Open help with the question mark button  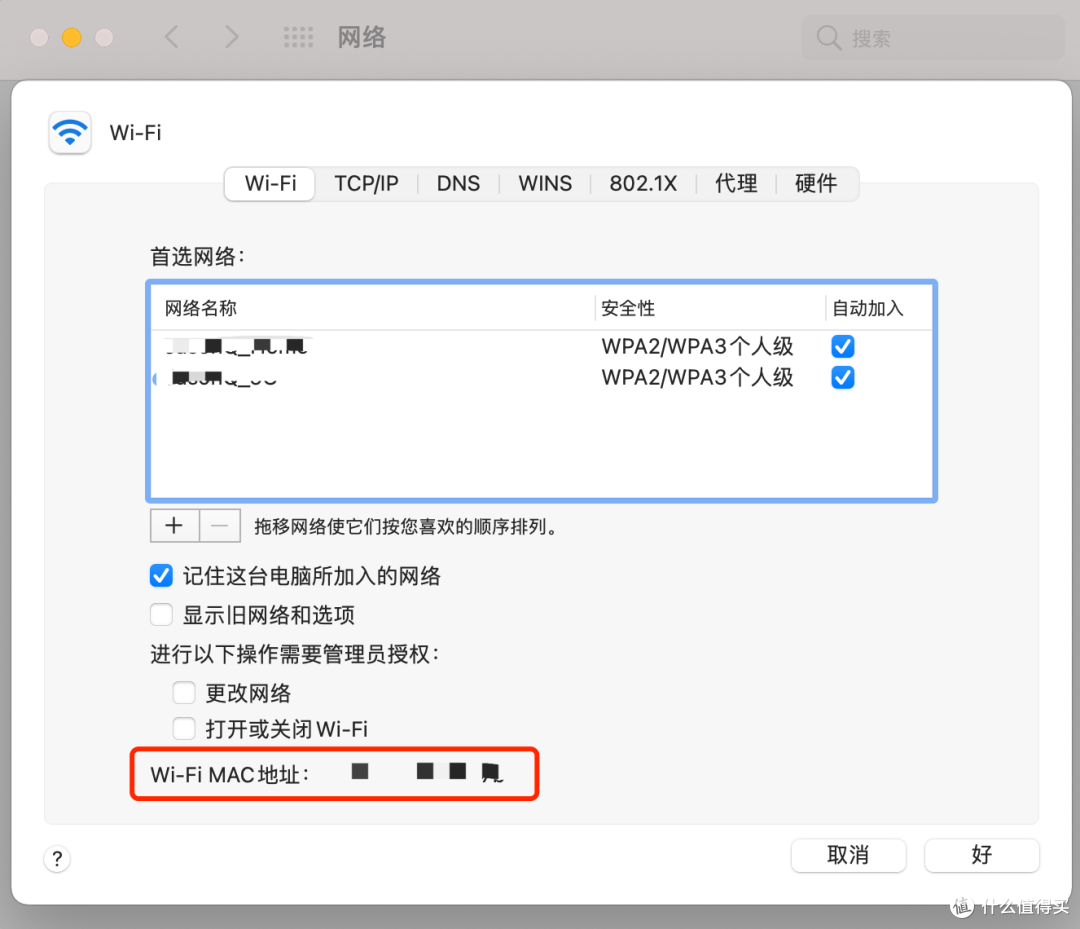pos(57,859)
